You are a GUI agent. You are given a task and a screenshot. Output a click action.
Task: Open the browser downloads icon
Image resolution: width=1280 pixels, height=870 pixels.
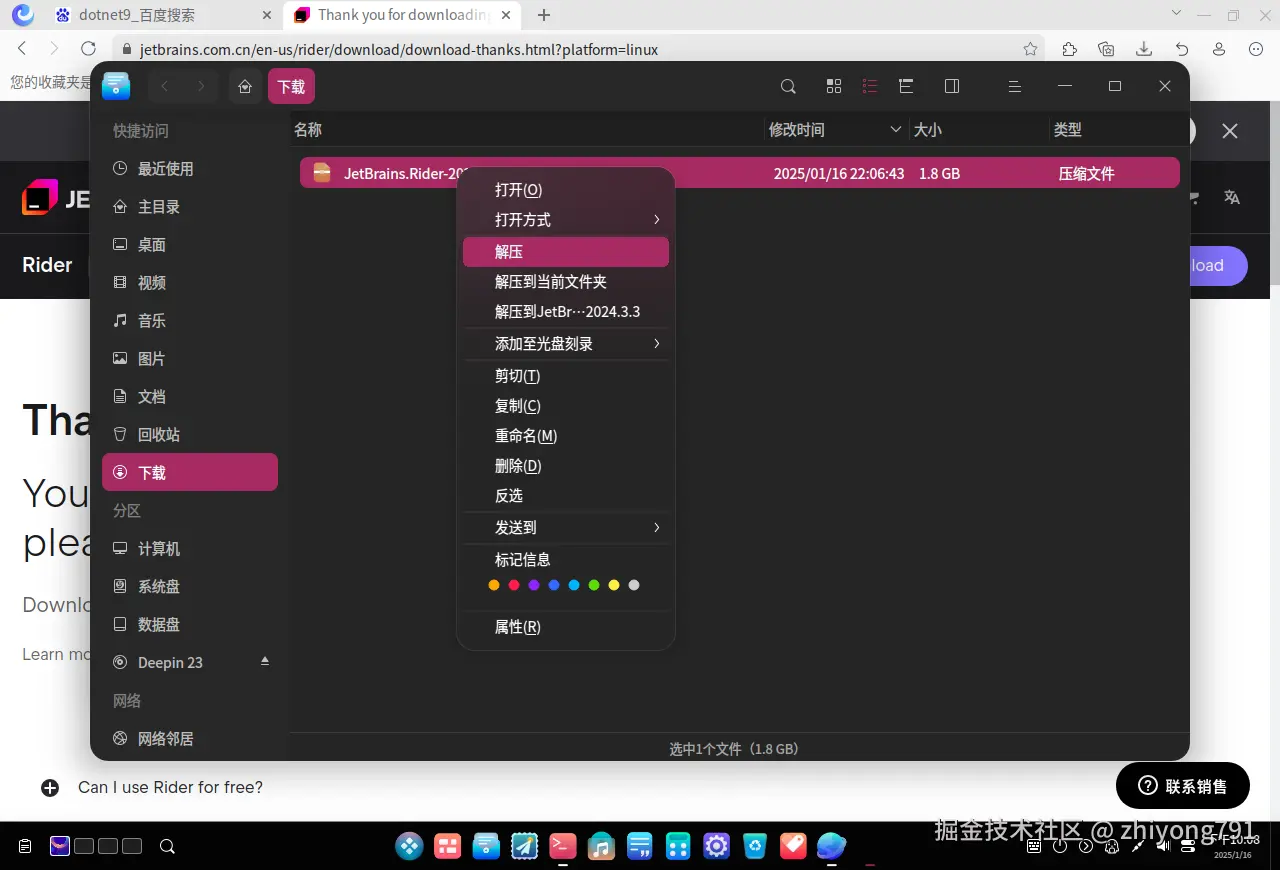click(1144, 49)
